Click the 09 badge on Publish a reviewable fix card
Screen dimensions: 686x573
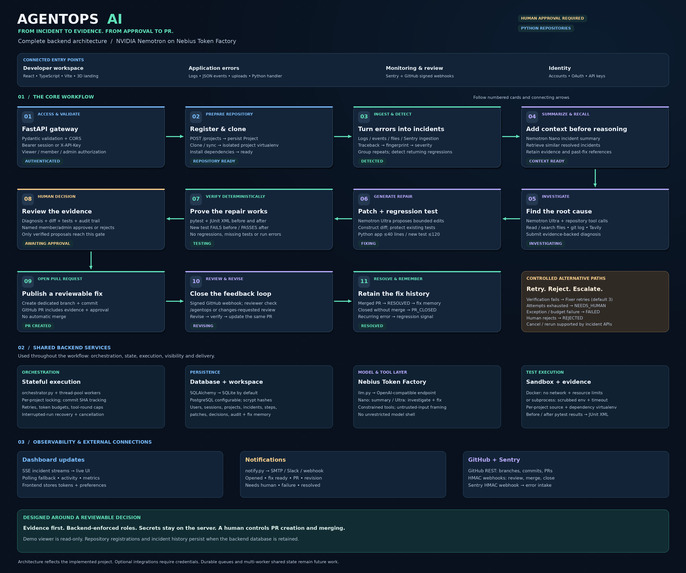click(x=28, y=281)
